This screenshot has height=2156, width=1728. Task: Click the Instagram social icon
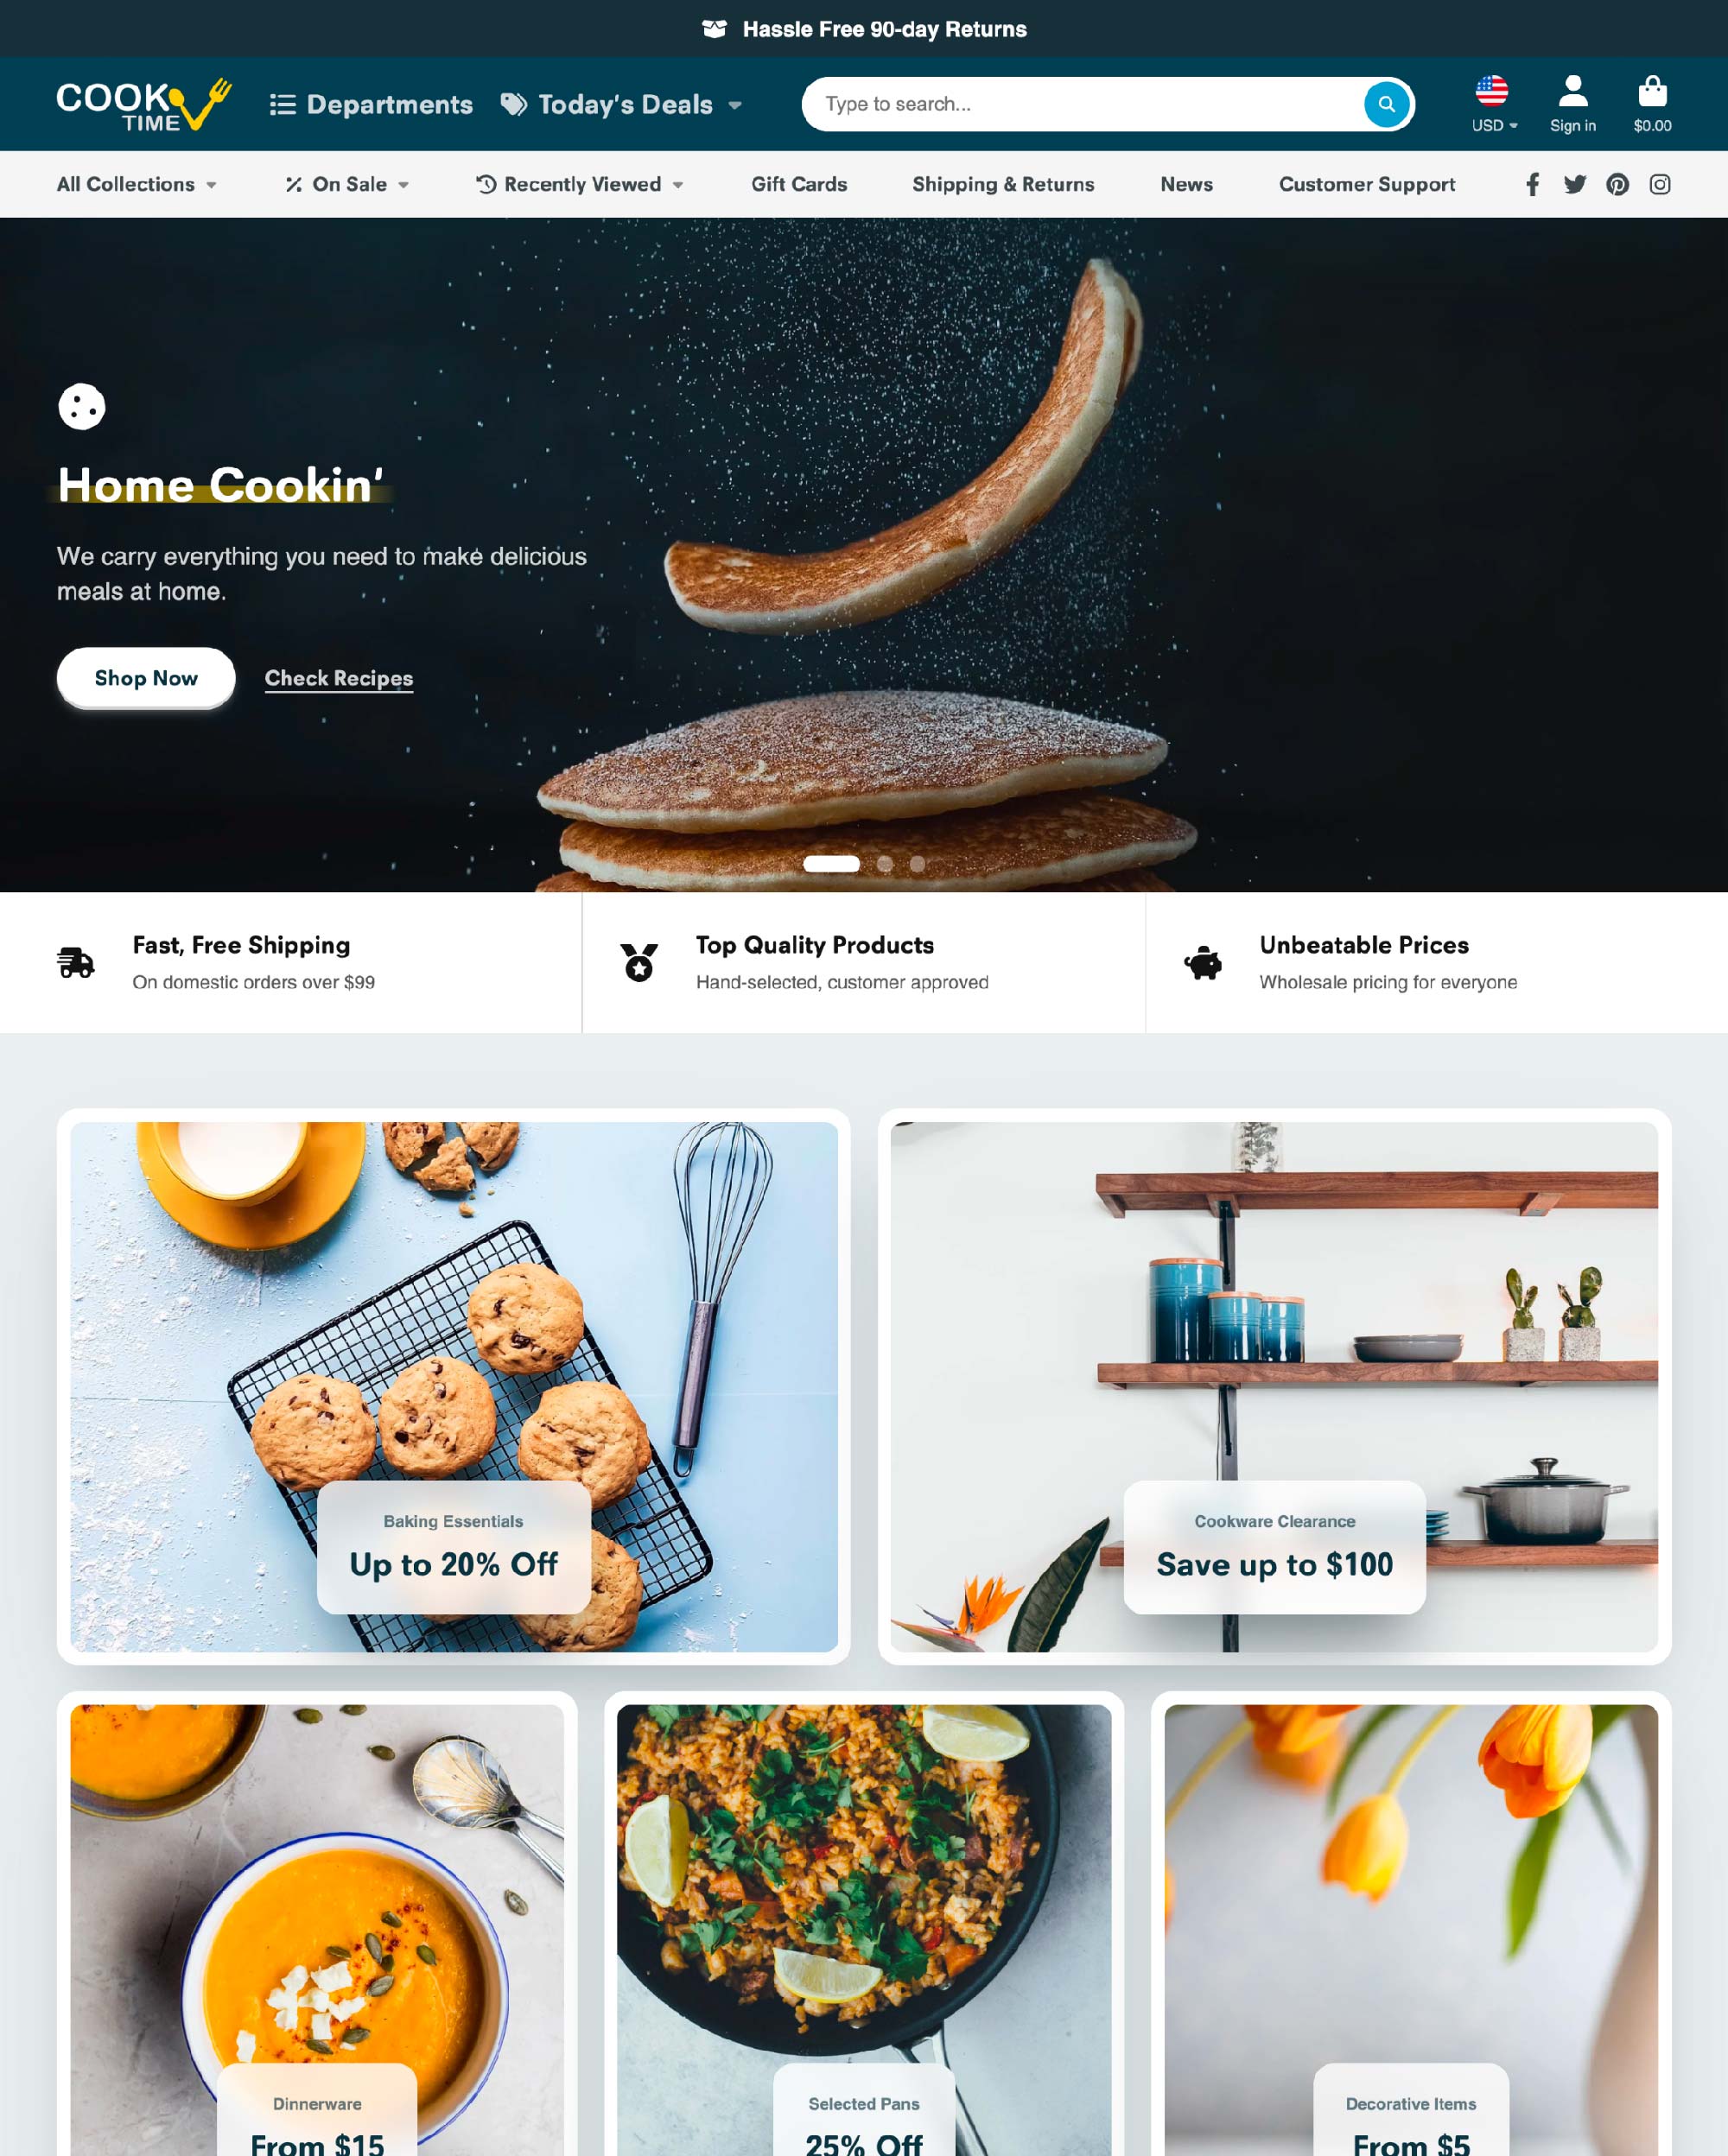1657,183
